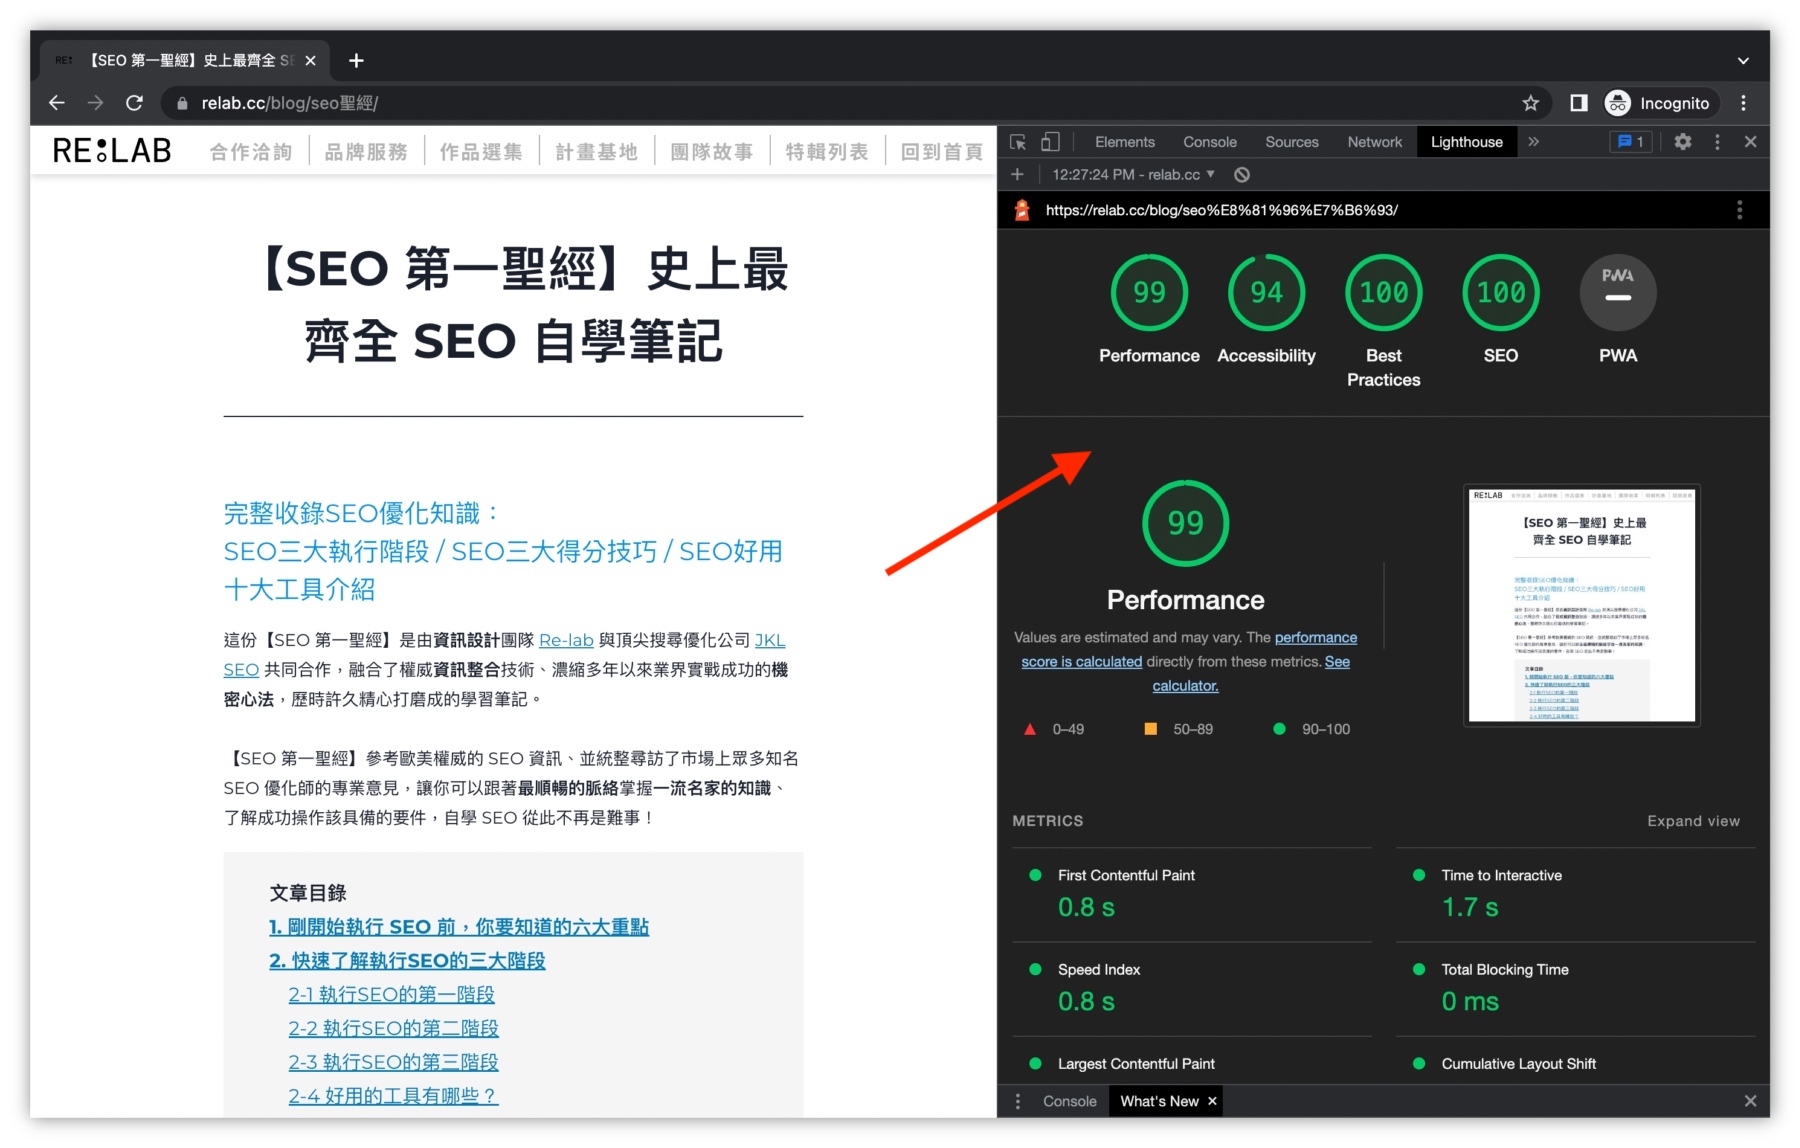Click the more tabs chevron in DevTools
The image size is (1800, 1148).
coord(1534,142)
